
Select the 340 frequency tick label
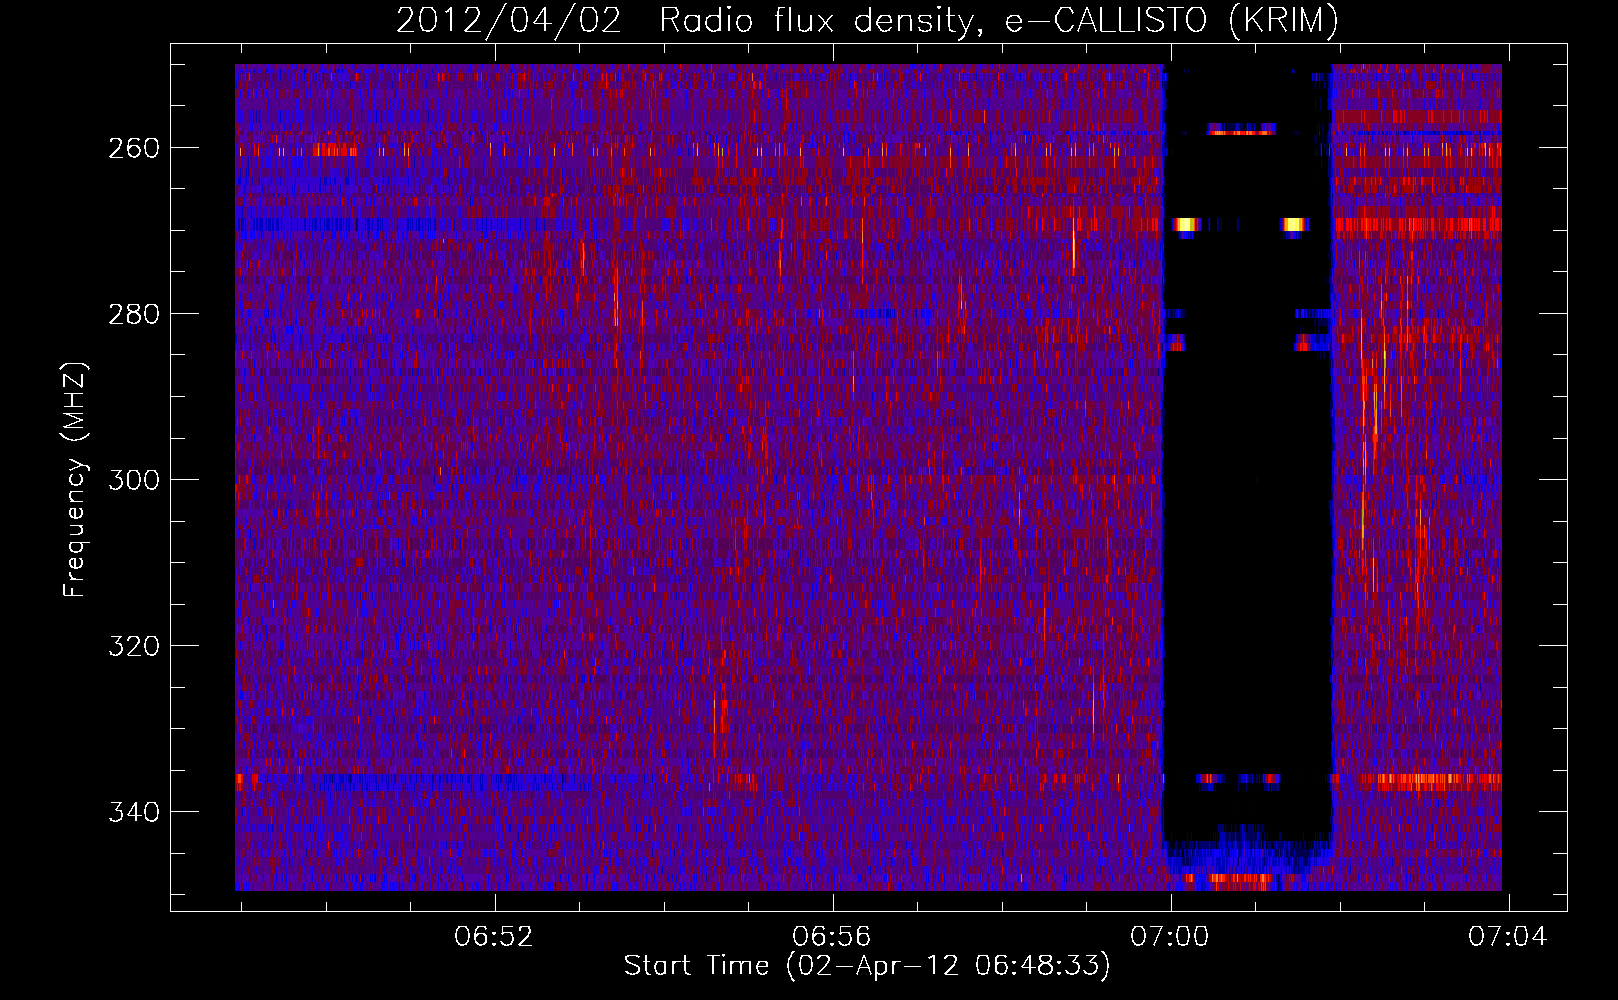point(134,812)
